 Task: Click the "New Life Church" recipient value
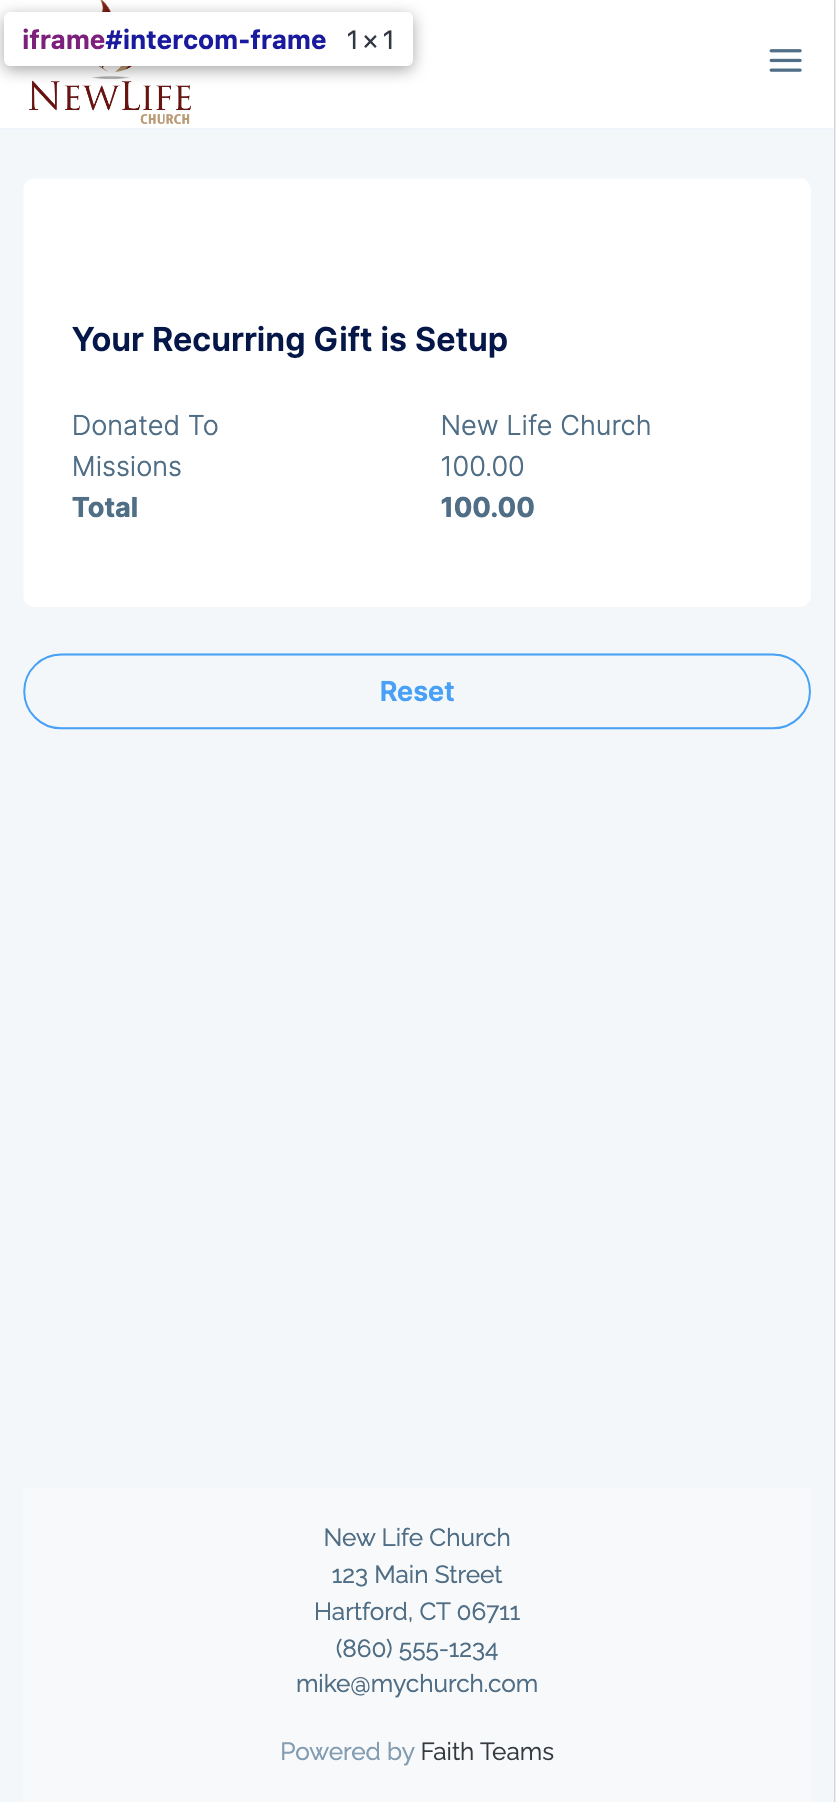coord(546,426)
